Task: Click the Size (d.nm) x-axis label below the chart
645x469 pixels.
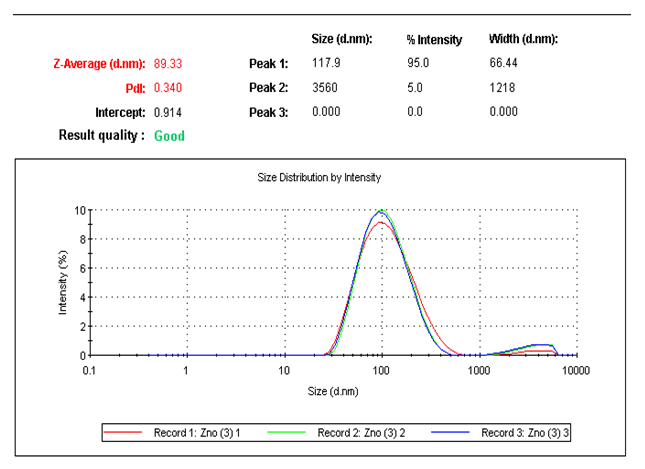Action: (x=331, y=390)
